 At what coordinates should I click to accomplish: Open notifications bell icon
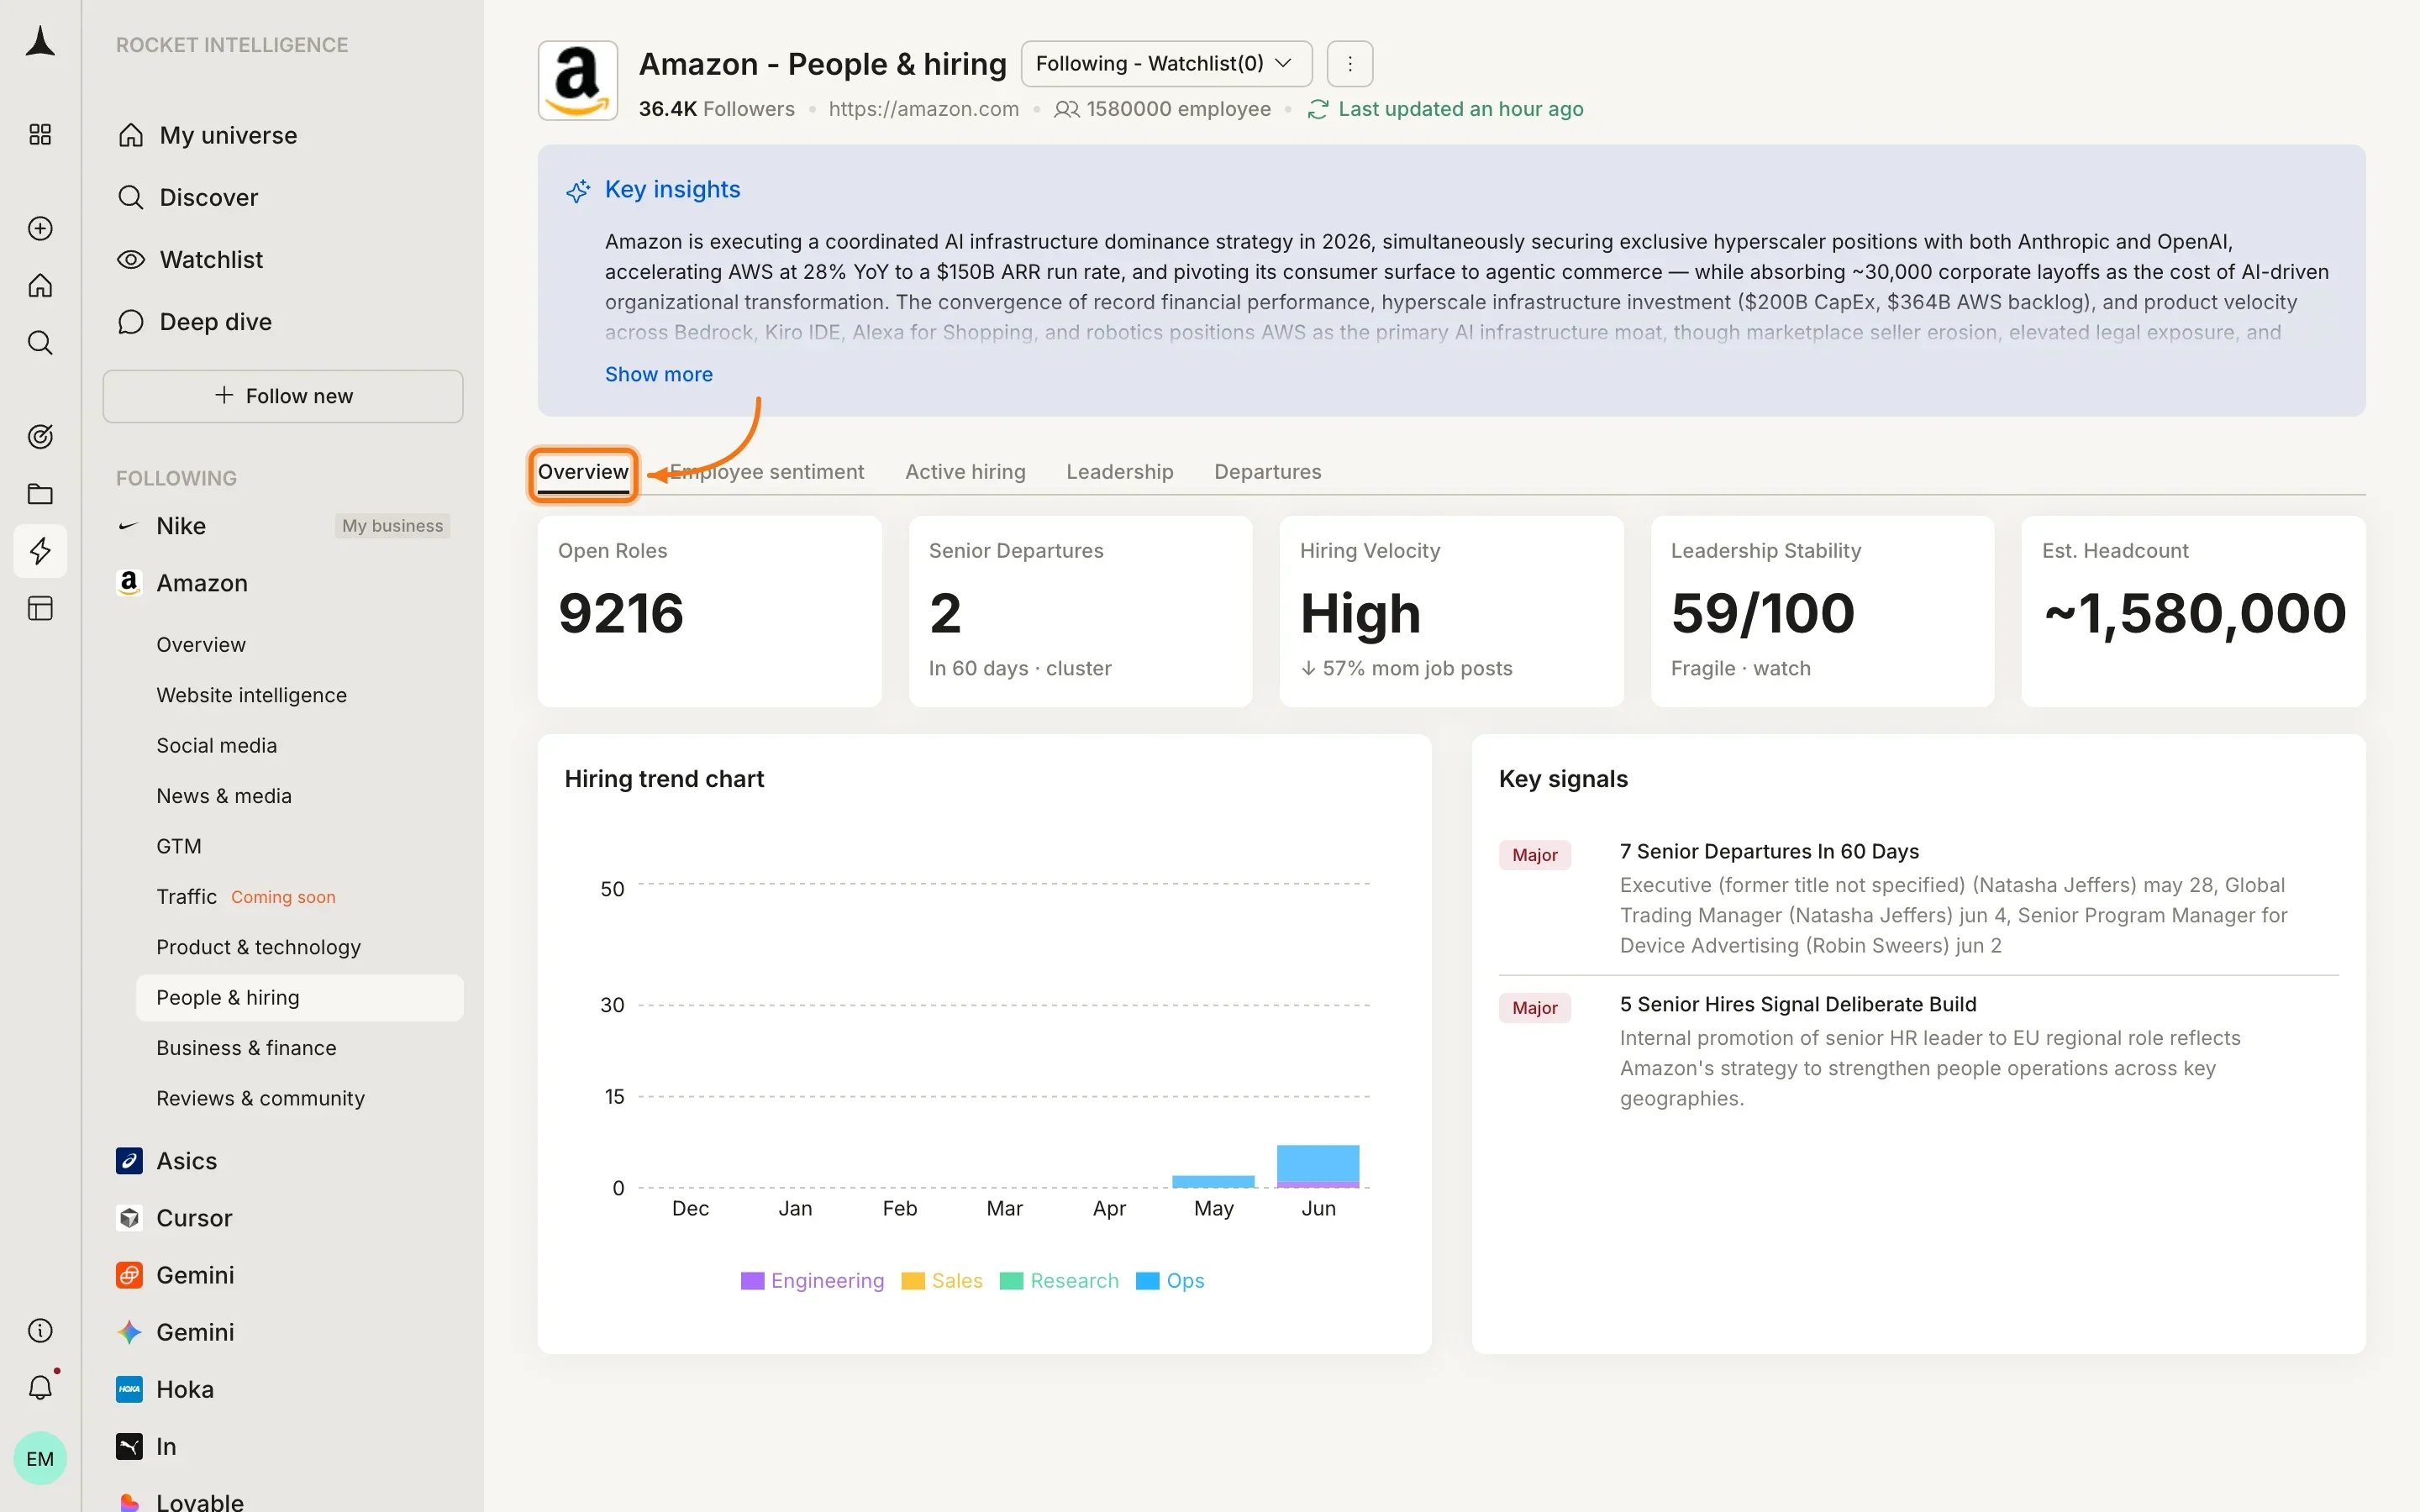tap(40, 1388)
